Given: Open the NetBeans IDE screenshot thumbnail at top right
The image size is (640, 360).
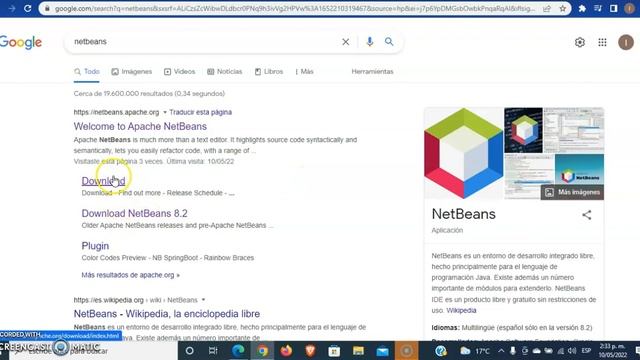Looking at the screenshot, I should 574,130.
